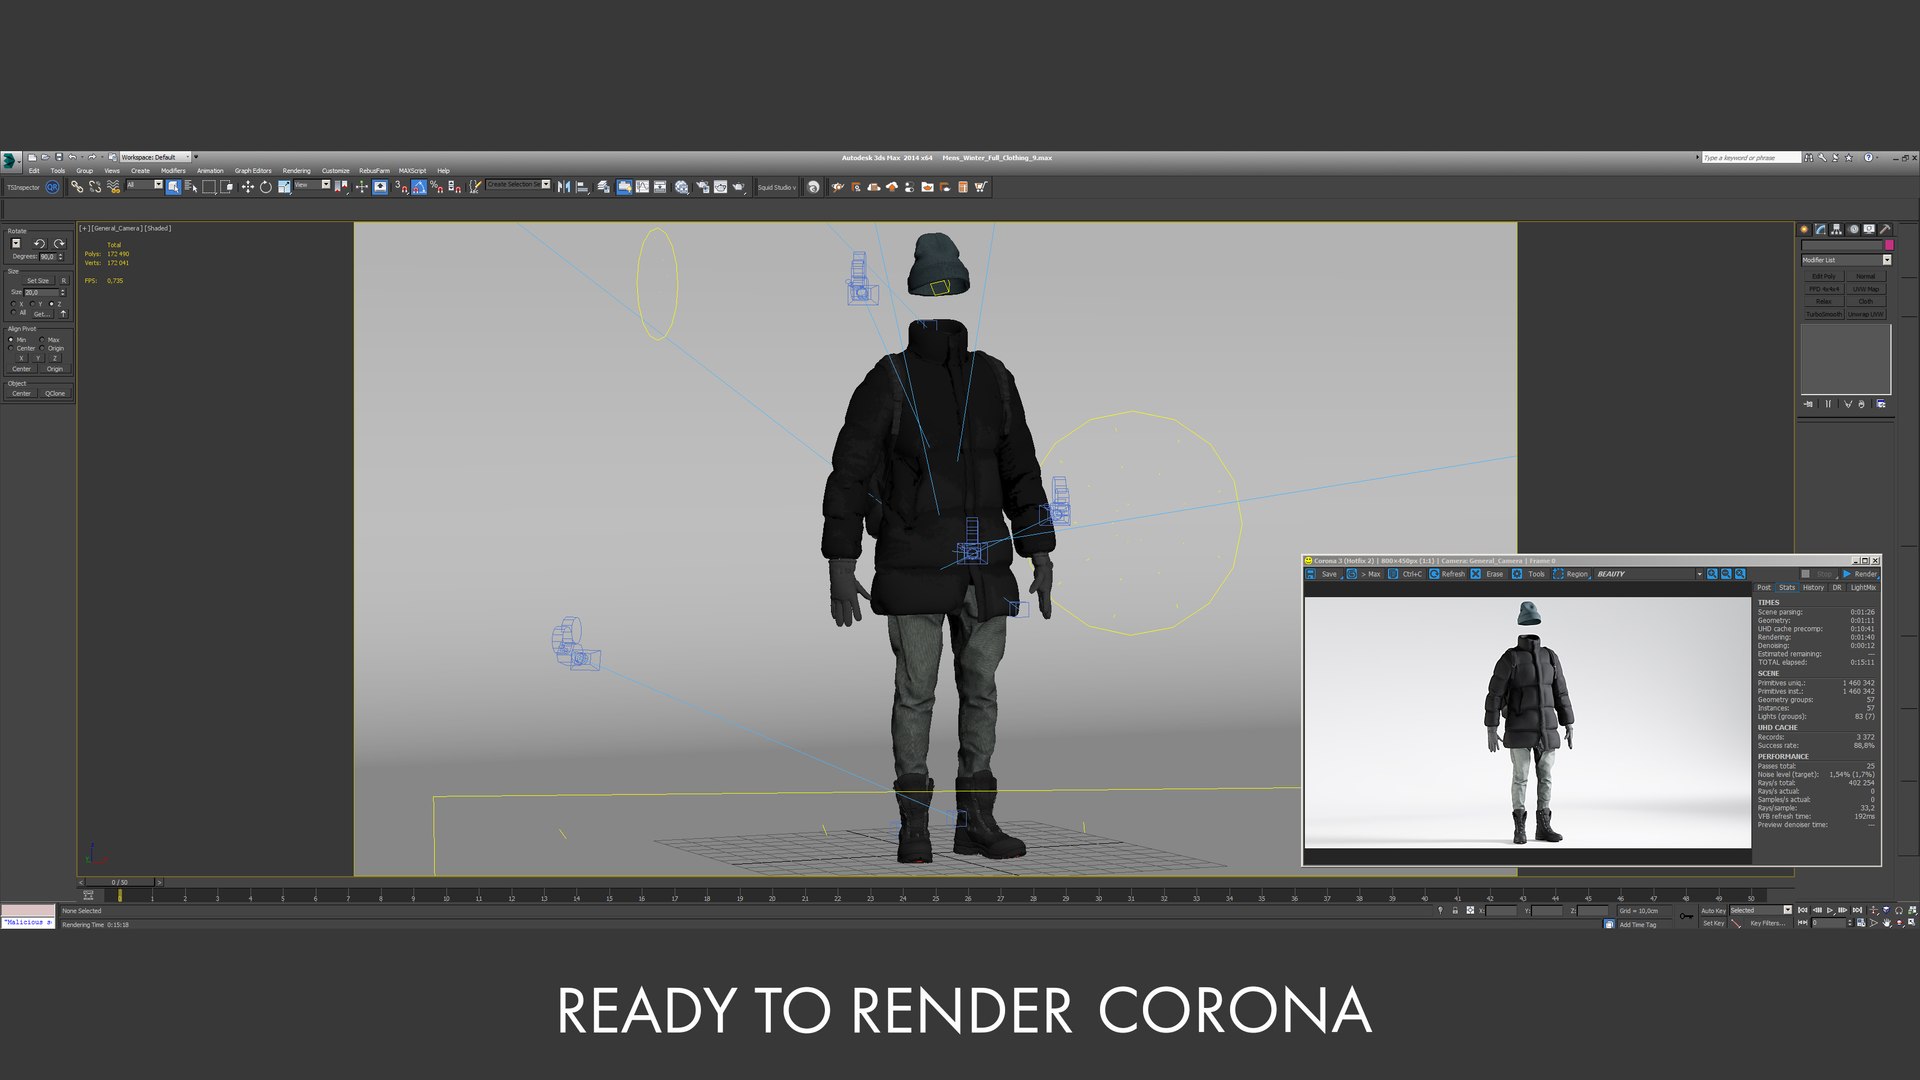Click the Set Size button
This screenshot has width=1920, height=1080.
pos(38,281)
